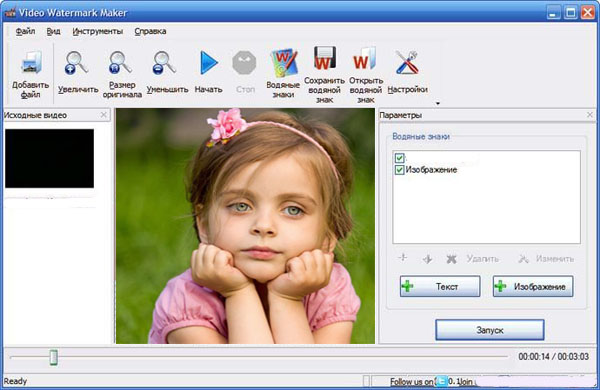The height and width of the screenshot is (390, 600).
Task: Select the Размер оригинала zoom icon
Action: pos(120,62)
